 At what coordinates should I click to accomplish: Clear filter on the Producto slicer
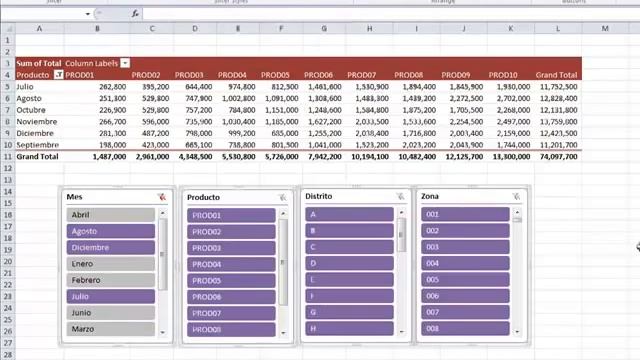(282, 198)
